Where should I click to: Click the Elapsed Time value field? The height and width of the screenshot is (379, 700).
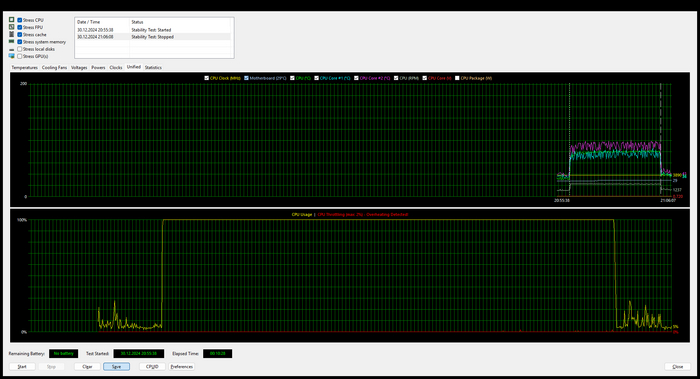[x=217, y=354]
